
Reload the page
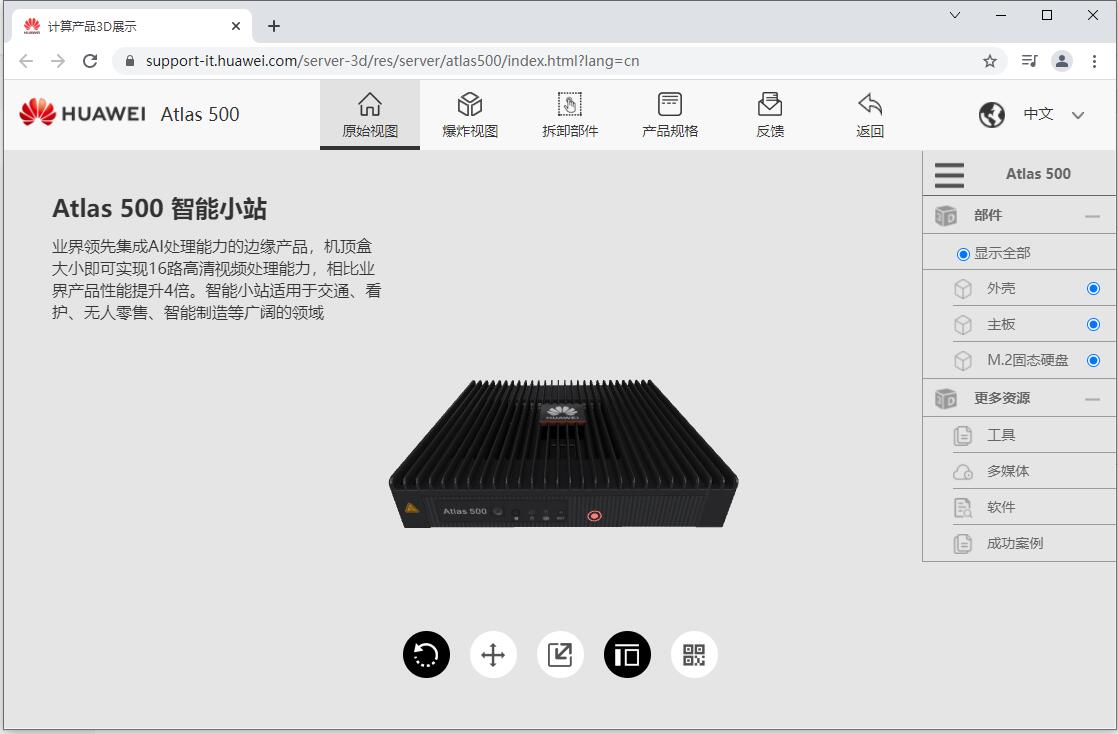[x=90, y=61]
